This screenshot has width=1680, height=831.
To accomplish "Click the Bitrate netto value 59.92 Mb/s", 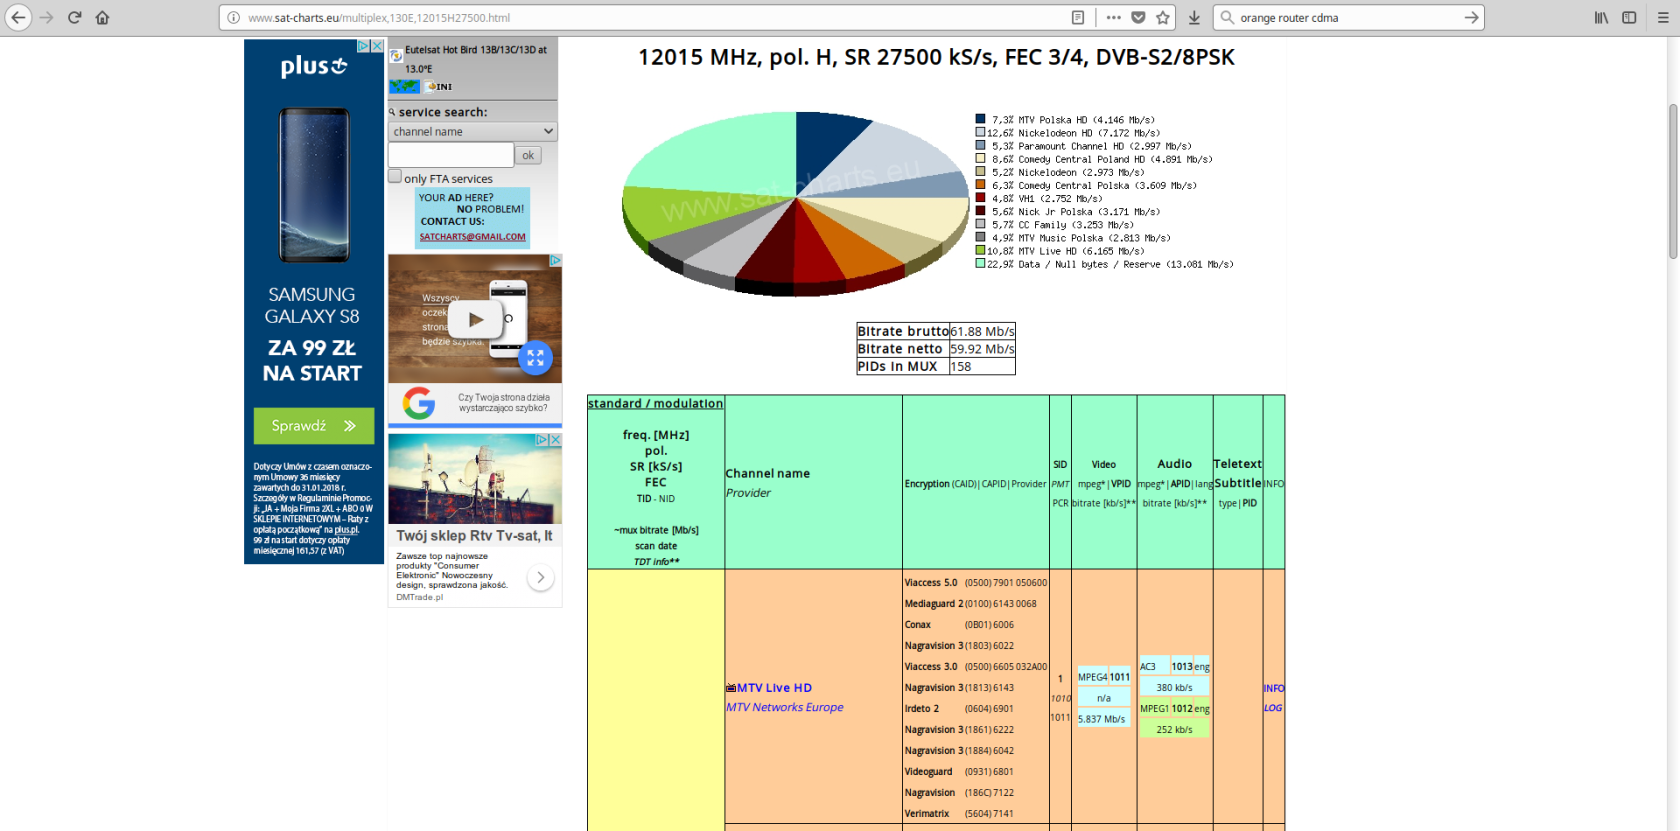I will click(982, 349).
